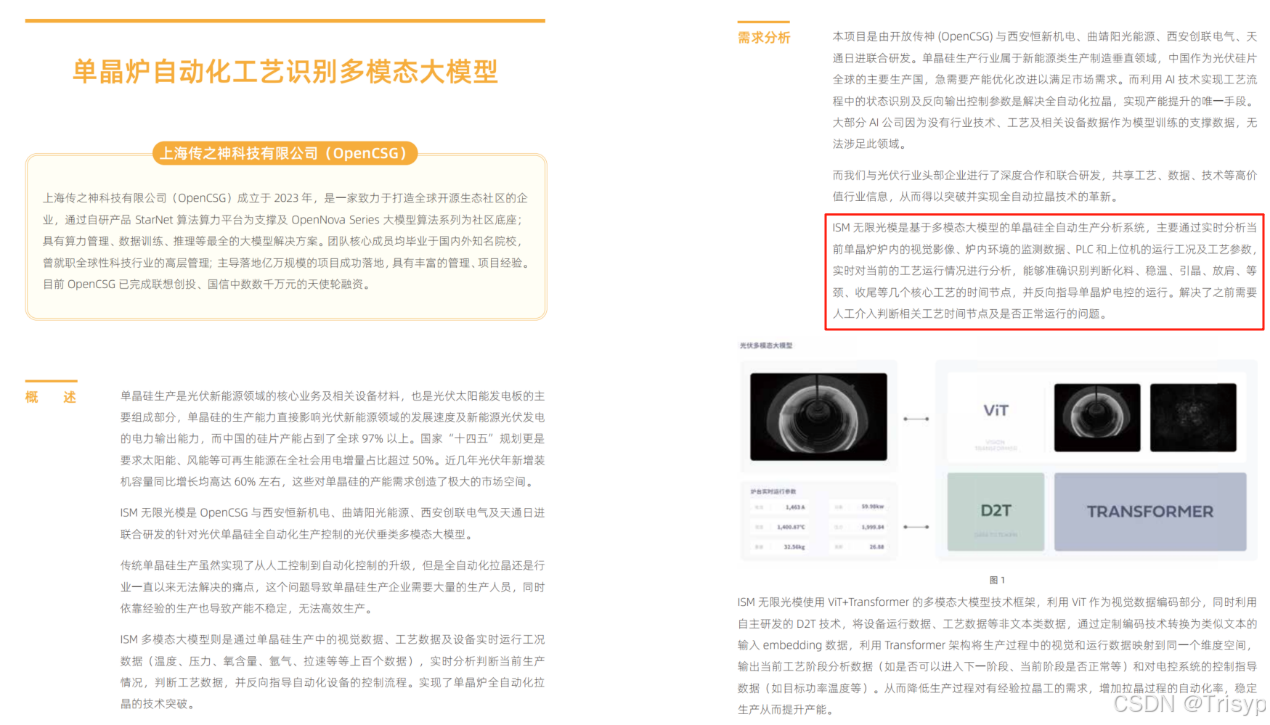Click the green D2T block

tap(996, 511)
